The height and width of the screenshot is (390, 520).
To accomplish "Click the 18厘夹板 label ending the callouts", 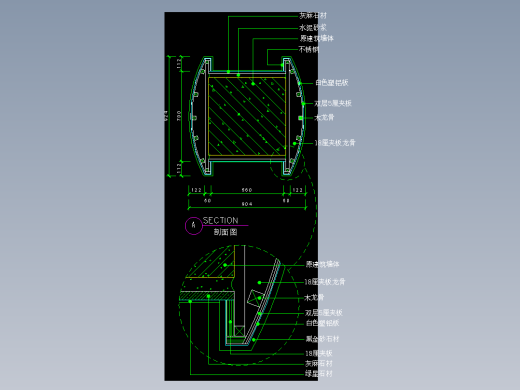I will click(319, 353).
